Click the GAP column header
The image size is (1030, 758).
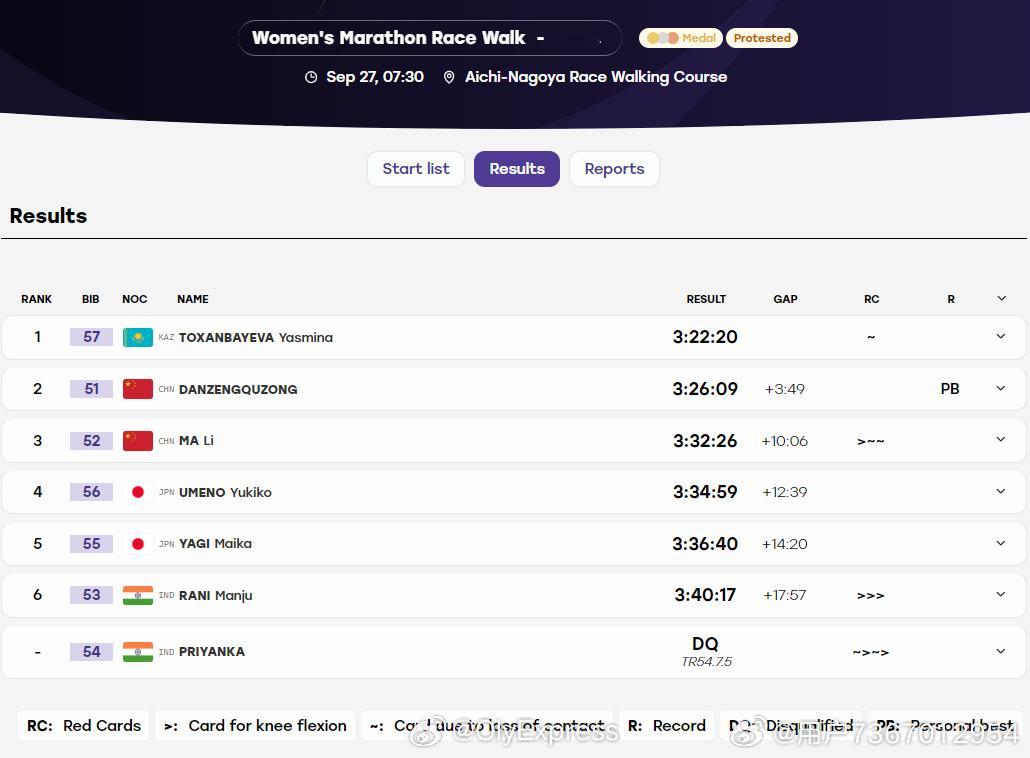[x=785, y=299]
